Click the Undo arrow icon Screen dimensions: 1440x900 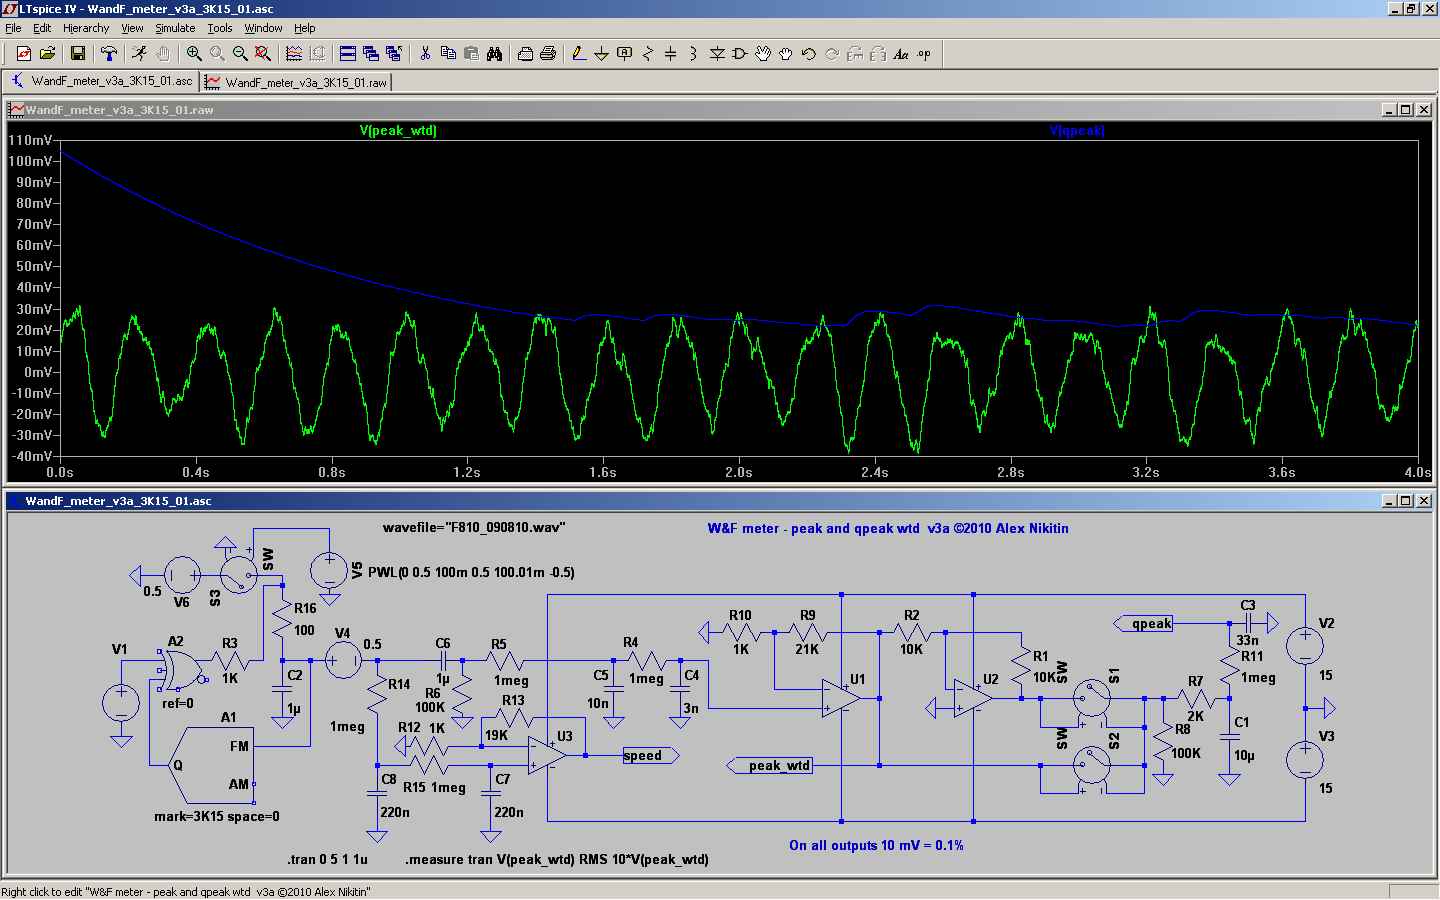pos(808,54)
